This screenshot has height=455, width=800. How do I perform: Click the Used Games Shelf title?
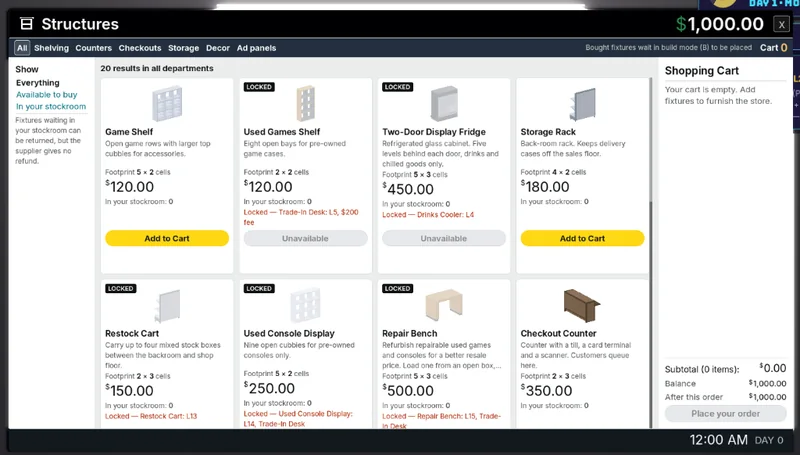pyautogui.click(x=282, y=132)
